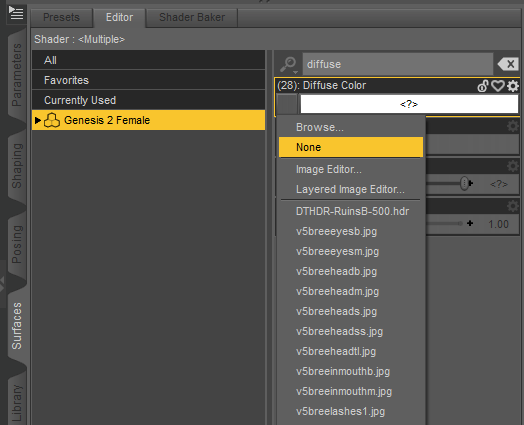
Task: Click the Genesis 2 Female figure icon
Action: tap(52, 120)
